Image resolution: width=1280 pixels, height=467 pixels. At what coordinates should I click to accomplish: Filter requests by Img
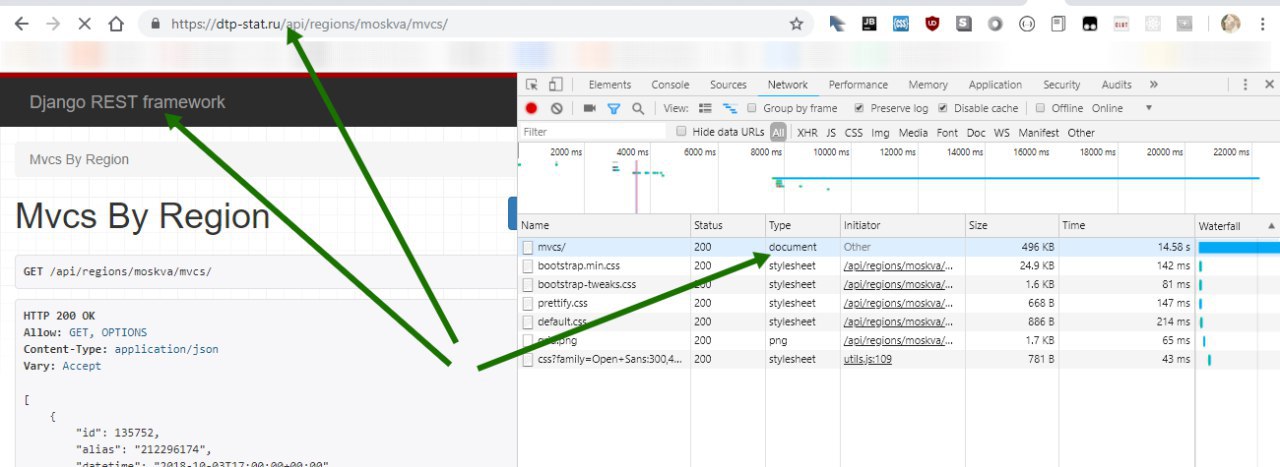point(880,132)
